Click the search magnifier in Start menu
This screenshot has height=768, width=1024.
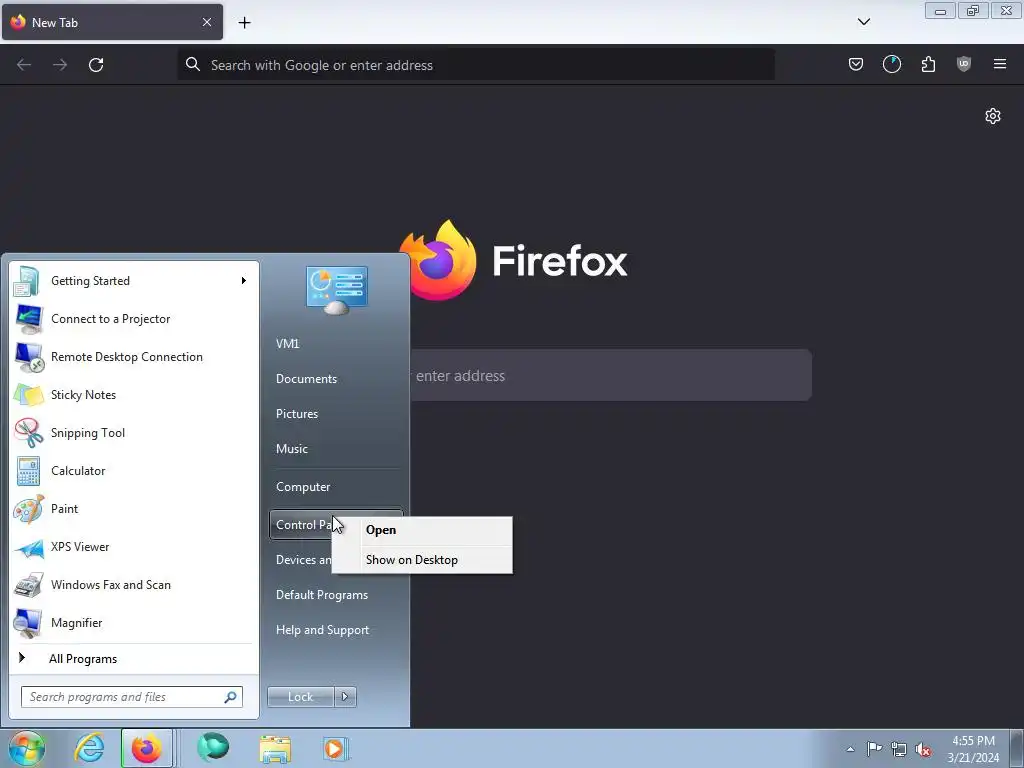click(x=231, y=697)
